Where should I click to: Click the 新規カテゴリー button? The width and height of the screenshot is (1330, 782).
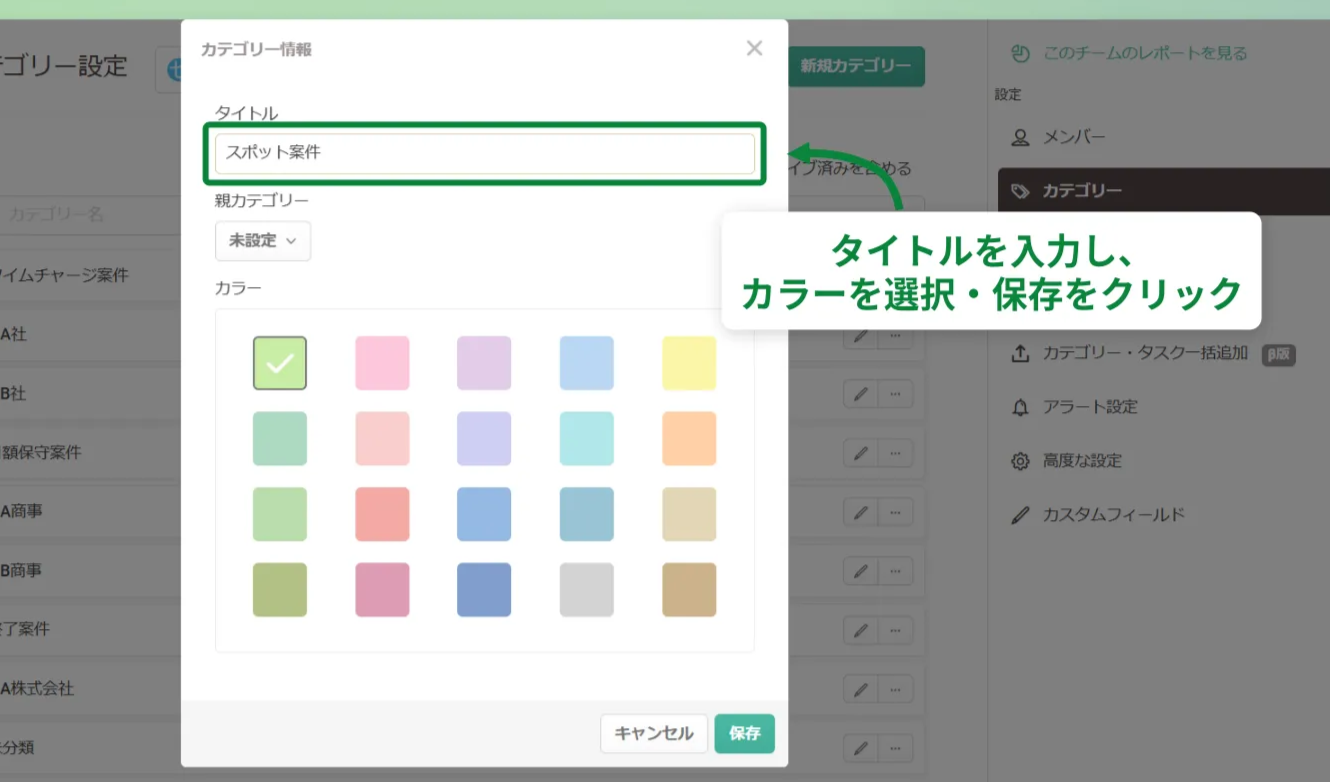pos(856,66)
